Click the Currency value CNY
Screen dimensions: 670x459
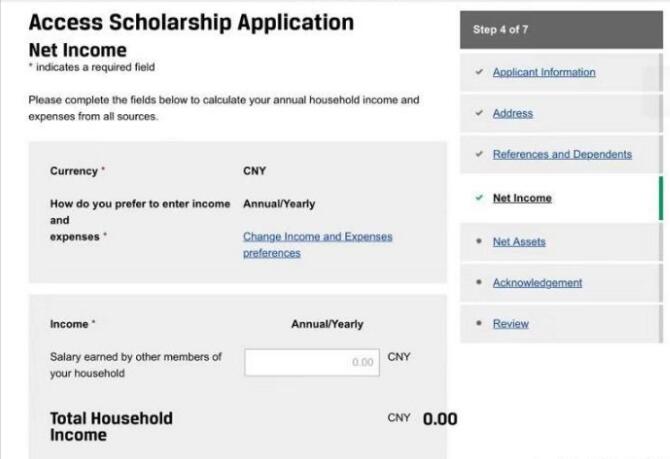pyautogui.click(x=255, y=171)
